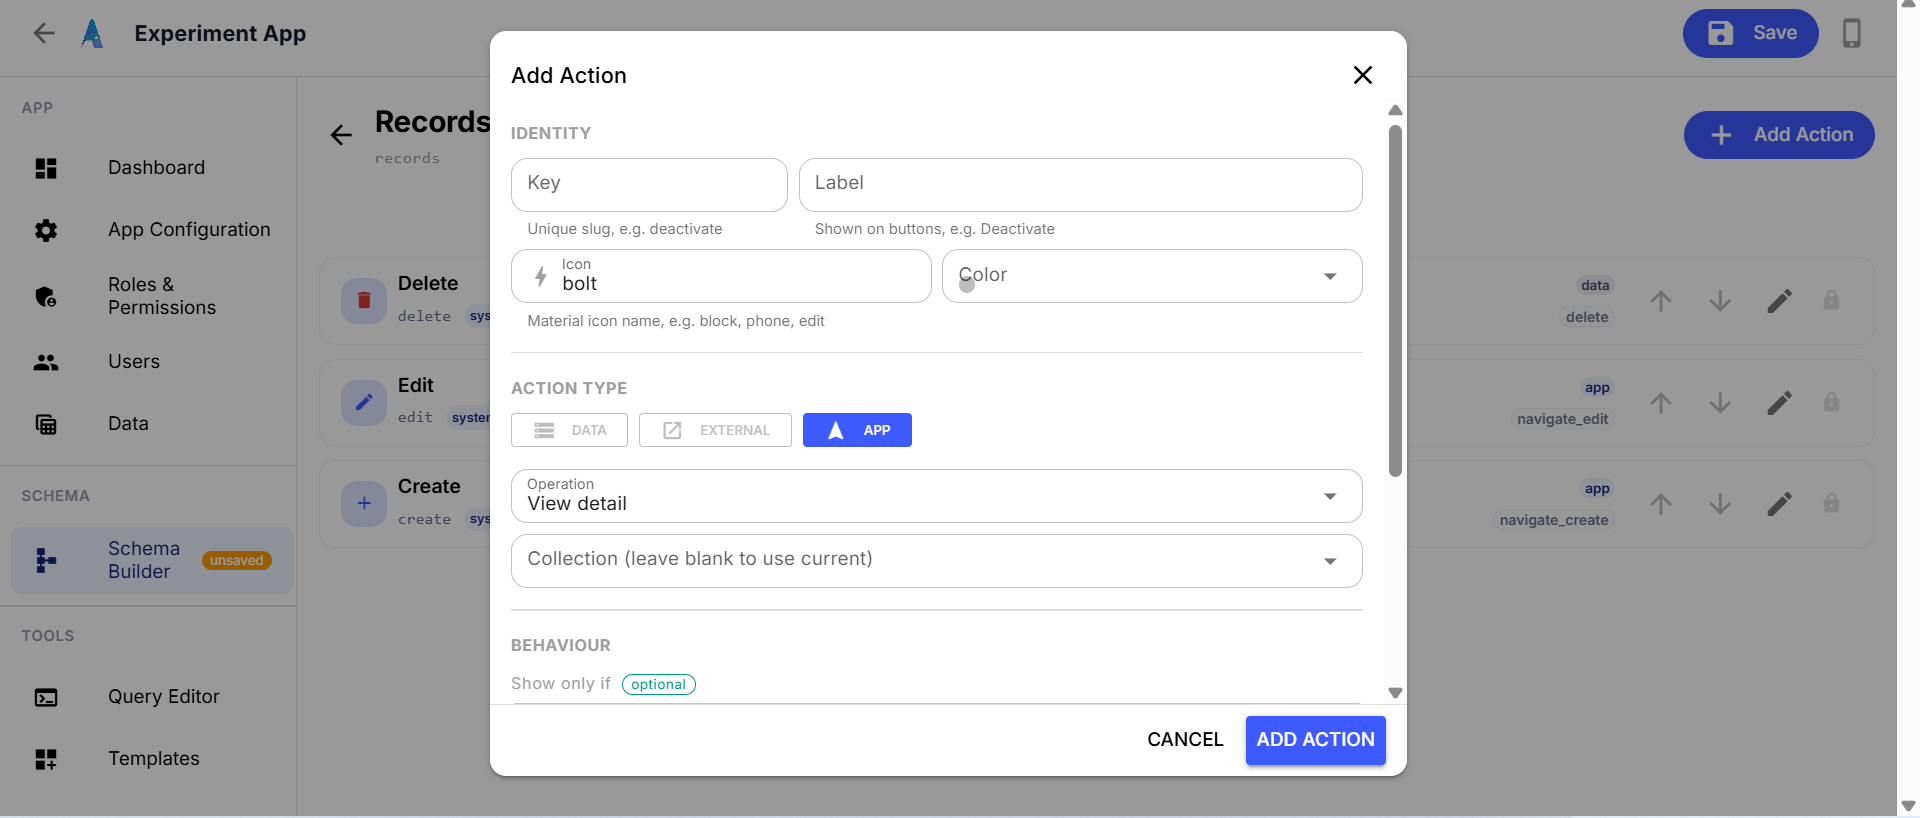The height and width of the screenshot is (818, 1920).
Task: Open the Collection dropdown
Action: pyautogui.click(x=936, y=561)
